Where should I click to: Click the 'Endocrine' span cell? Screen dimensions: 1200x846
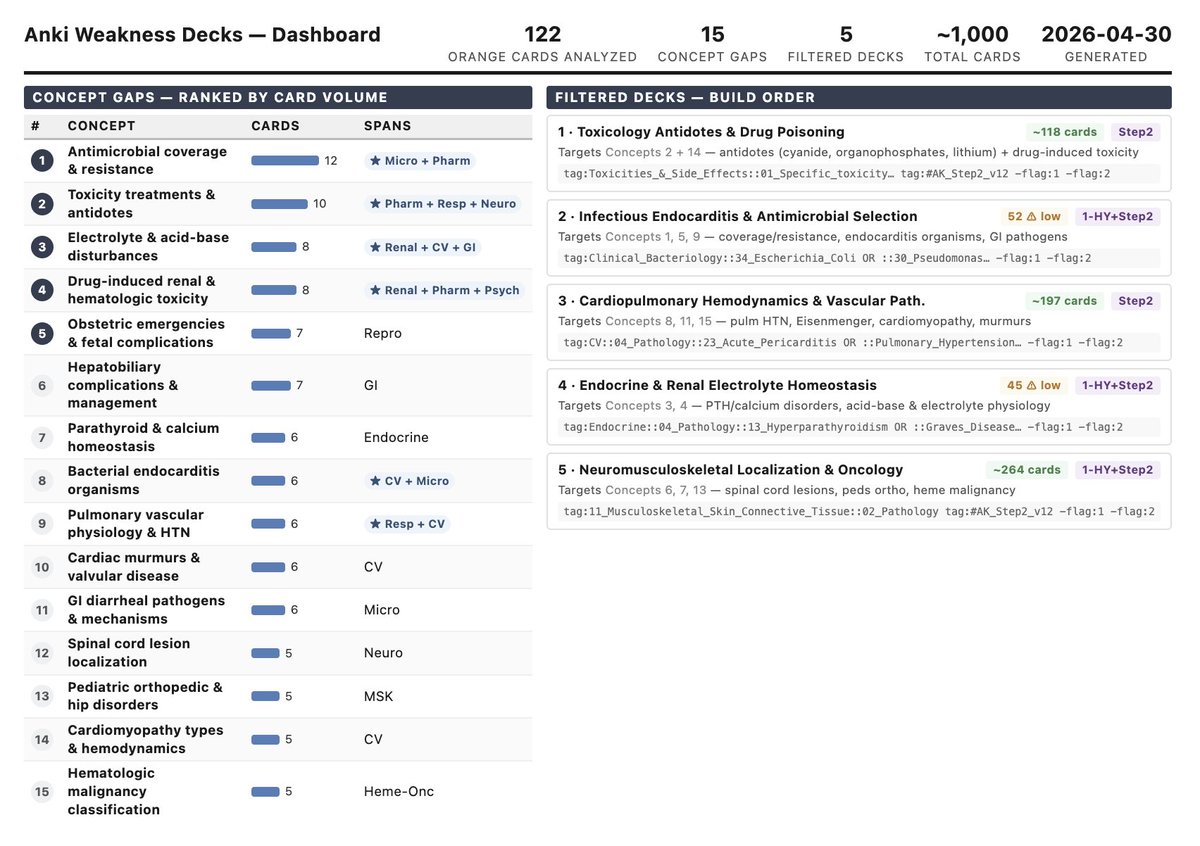coord(396,437)
